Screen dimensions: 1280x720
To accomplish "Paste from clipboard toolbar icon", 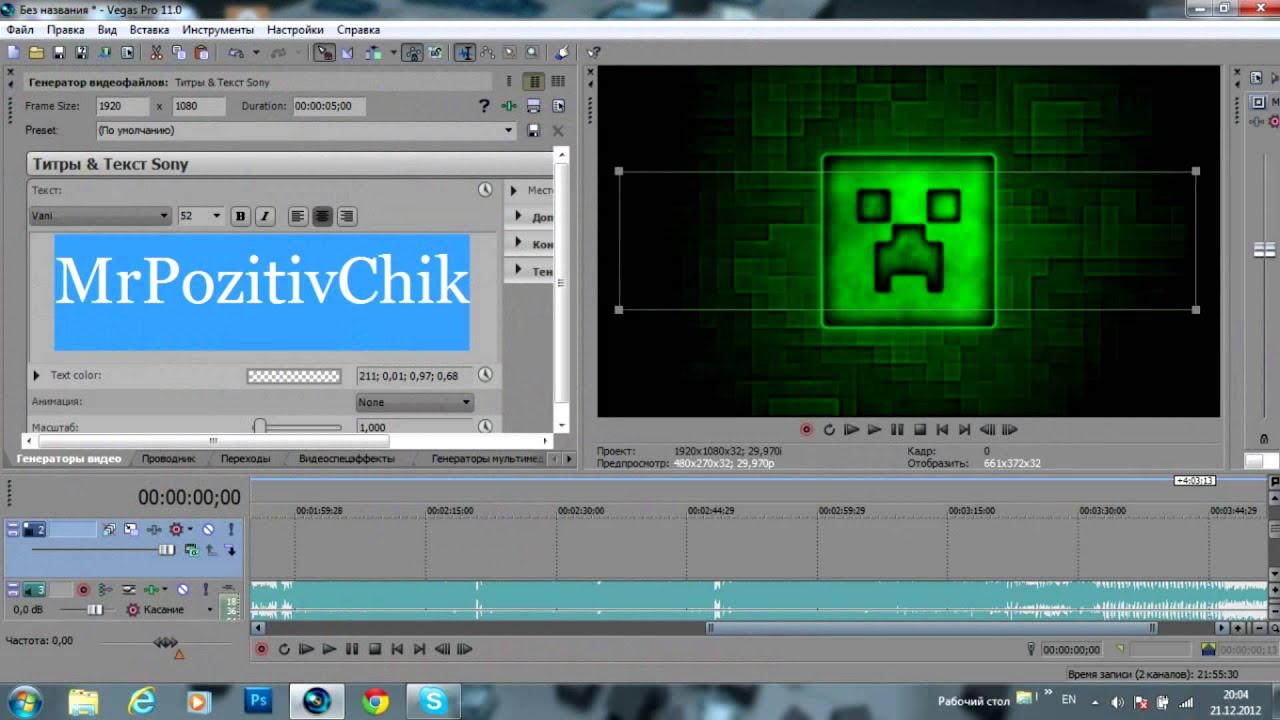I will pos(202,52).
